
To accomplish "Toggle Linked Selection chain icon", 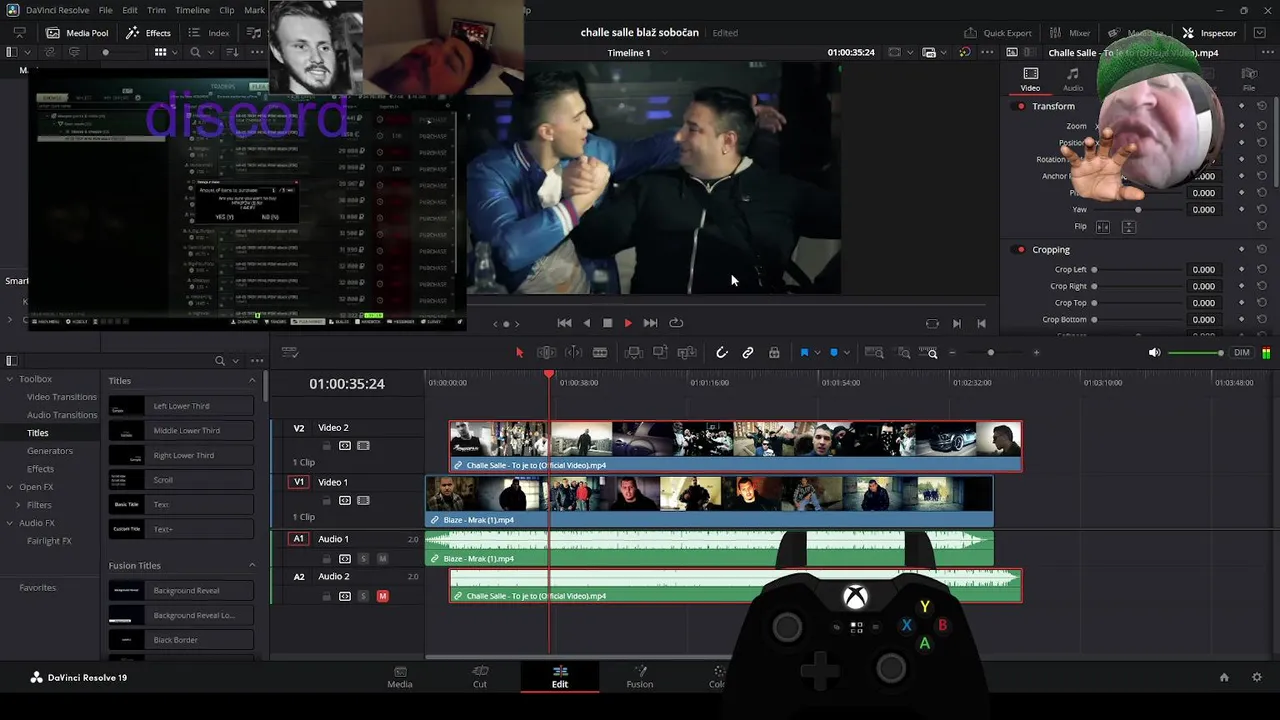I will 747,353.
